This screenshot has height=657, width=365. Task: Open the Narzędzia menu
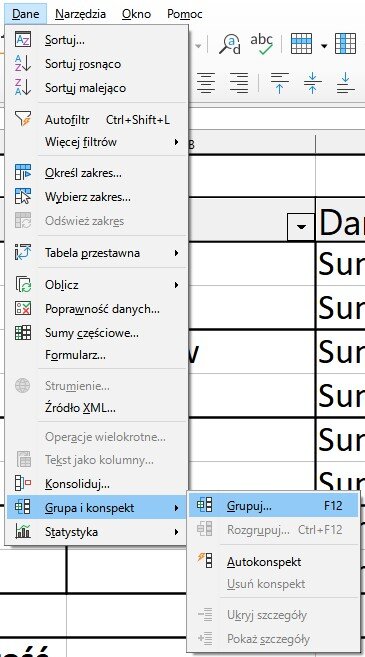coord(80,14)
